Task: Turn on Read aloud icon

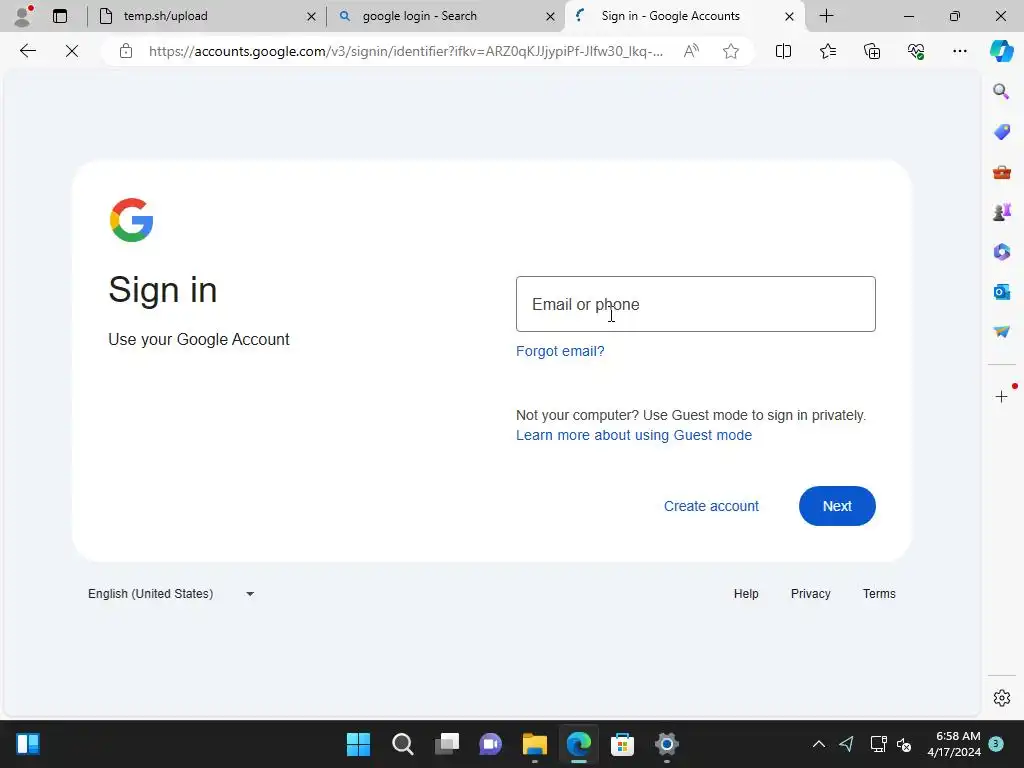Action: click(x=691, y=51)
